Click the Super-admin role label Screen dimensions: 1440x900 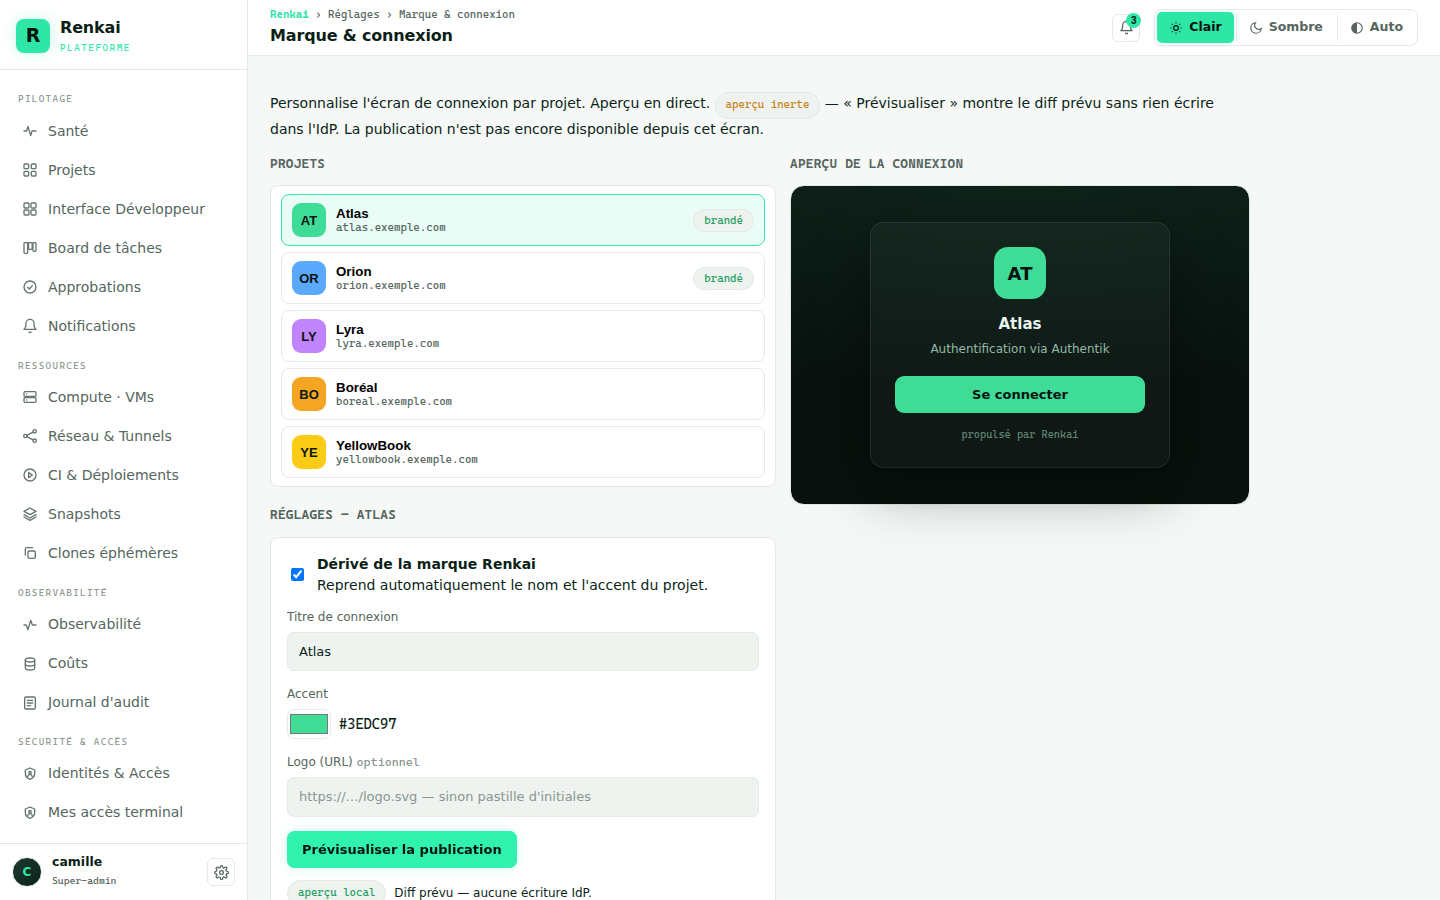point(84,881)
